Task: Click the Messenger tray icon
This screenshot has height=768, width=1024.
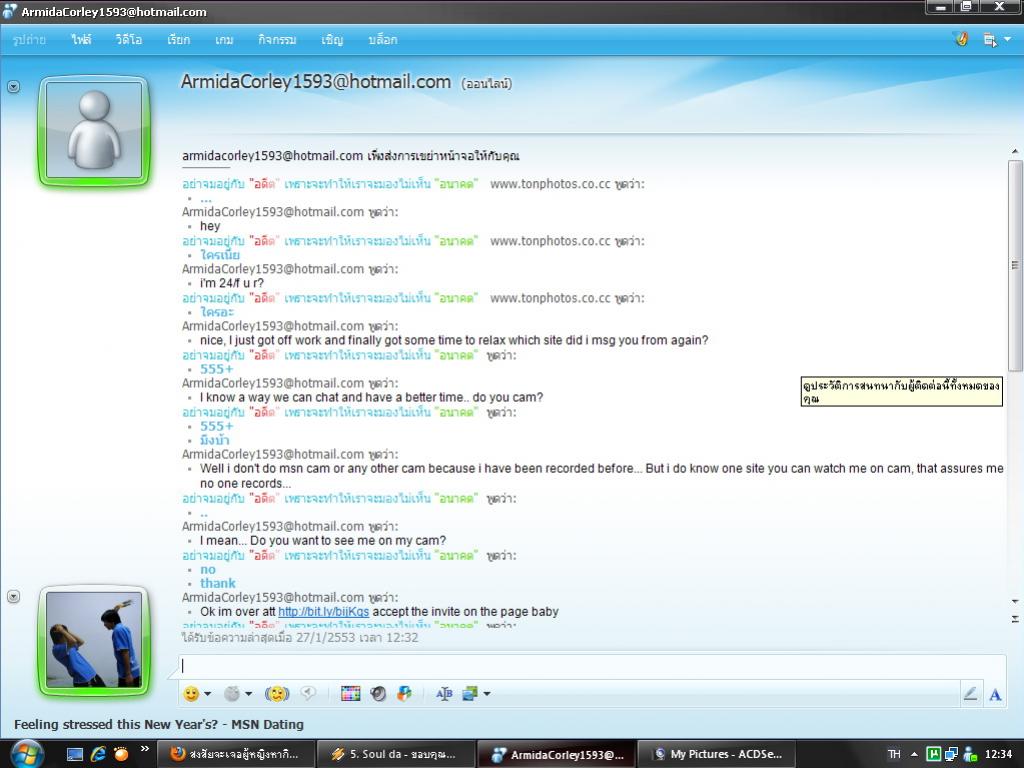Action: 970,754
